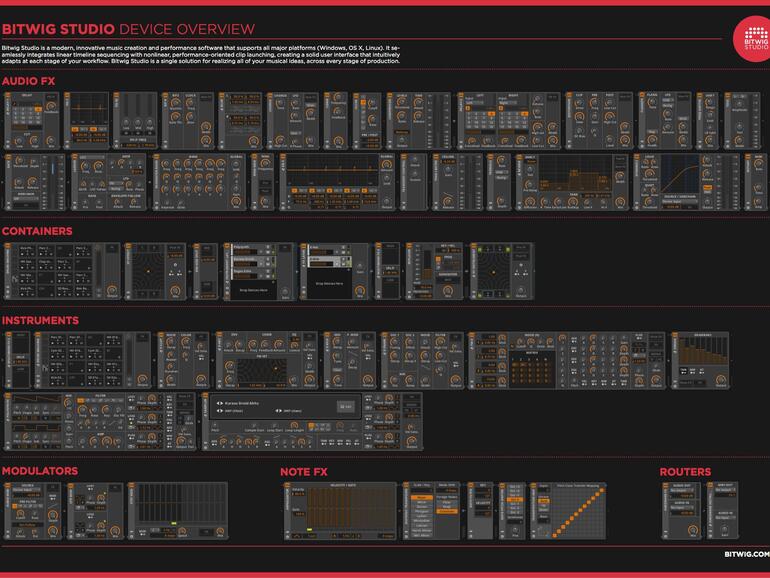This screenshot has width=770, height=578.
Task: Enable band 5 button in the five-band EQ
Action: 365,190
